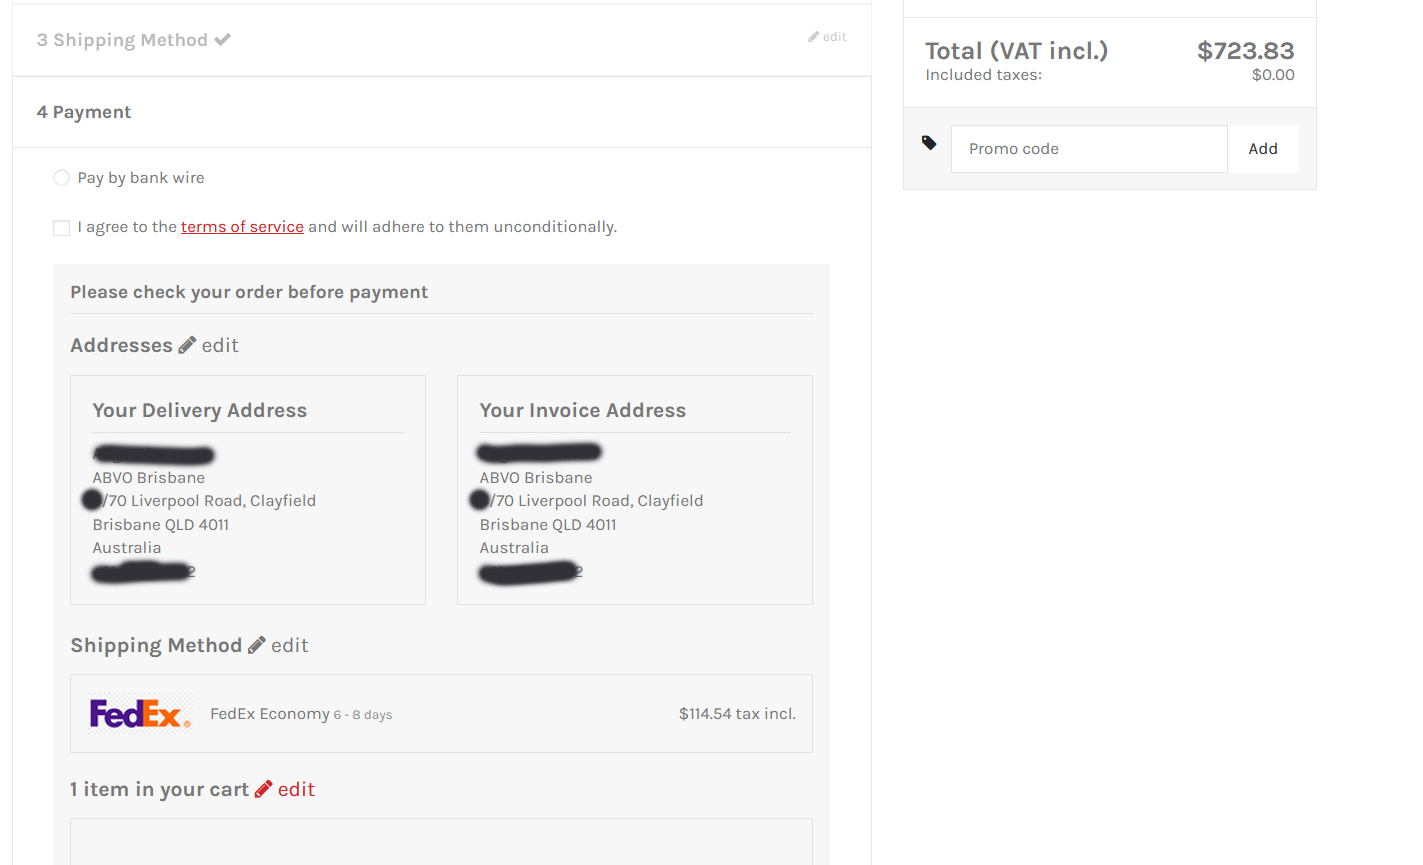This screenshot has width=1423, height=865.
Task: Select the Pay by bank wire option
Action: tap(61, 177)
